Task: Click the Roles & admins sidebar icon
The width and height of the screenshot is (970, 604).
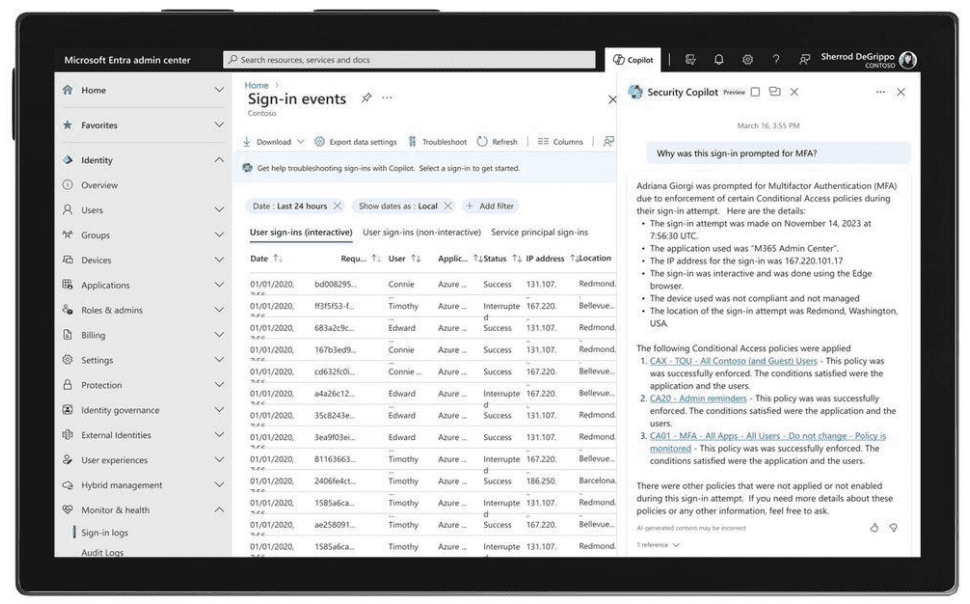Action: [x=67, y=309]
